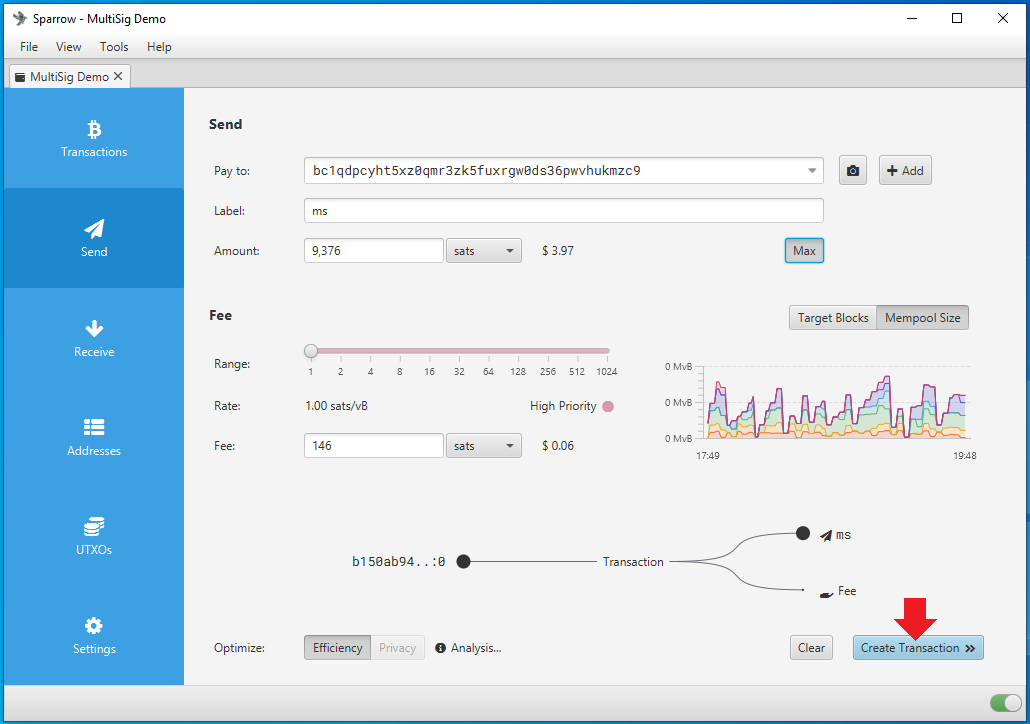Viewport: 1030px width, 724px height.
Task: Select Efficiency optimization
Action: [338, 648]
